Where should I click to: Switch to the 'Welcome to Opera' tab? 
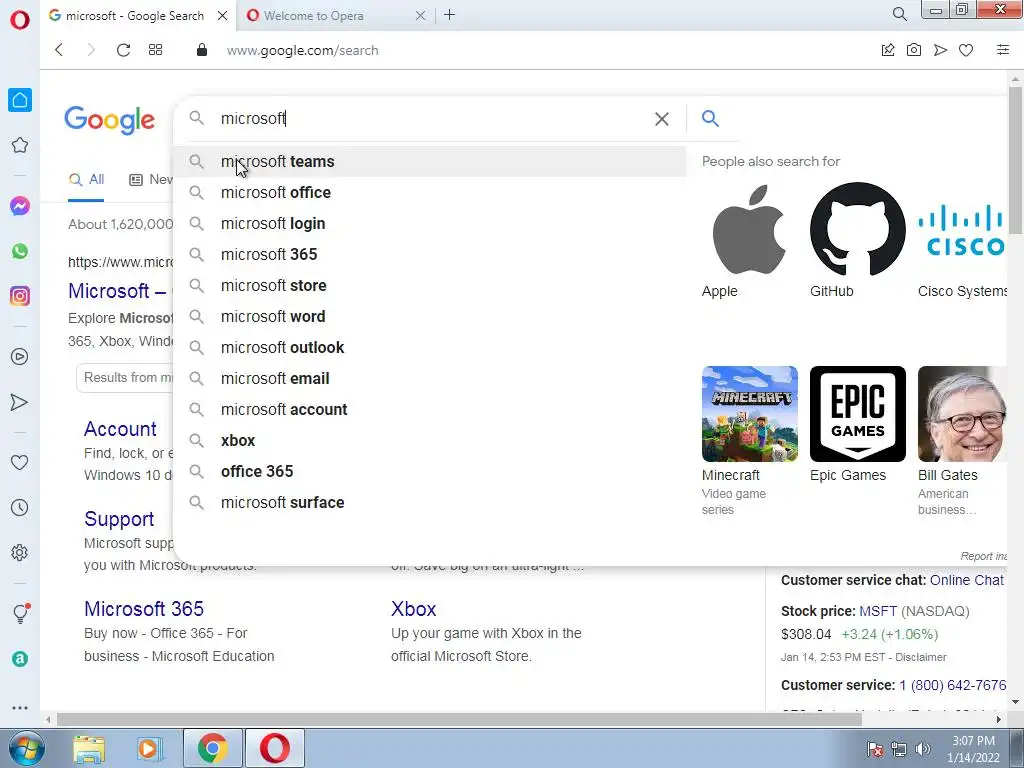pyautogui.click(x=313, y=16)
